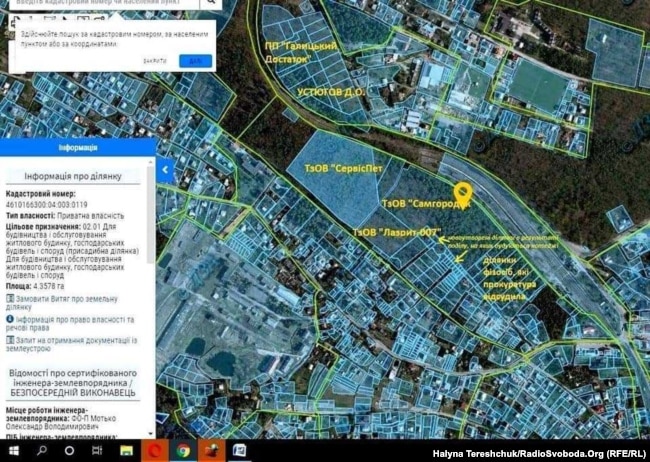Image resolution: width=650 pixels, height=462 pixels.
Task: Click the 'ФО-П Мотько Олександр Володимирович' text
Action: [61, 422]
